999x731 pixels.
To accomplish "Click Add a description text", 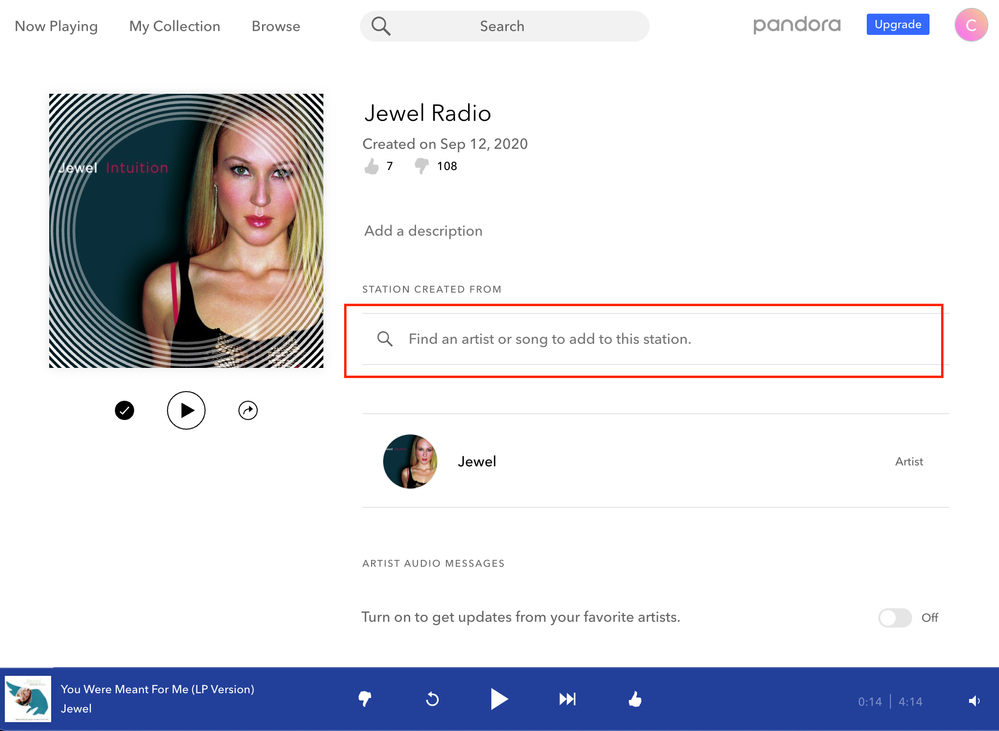I will 423,231.
